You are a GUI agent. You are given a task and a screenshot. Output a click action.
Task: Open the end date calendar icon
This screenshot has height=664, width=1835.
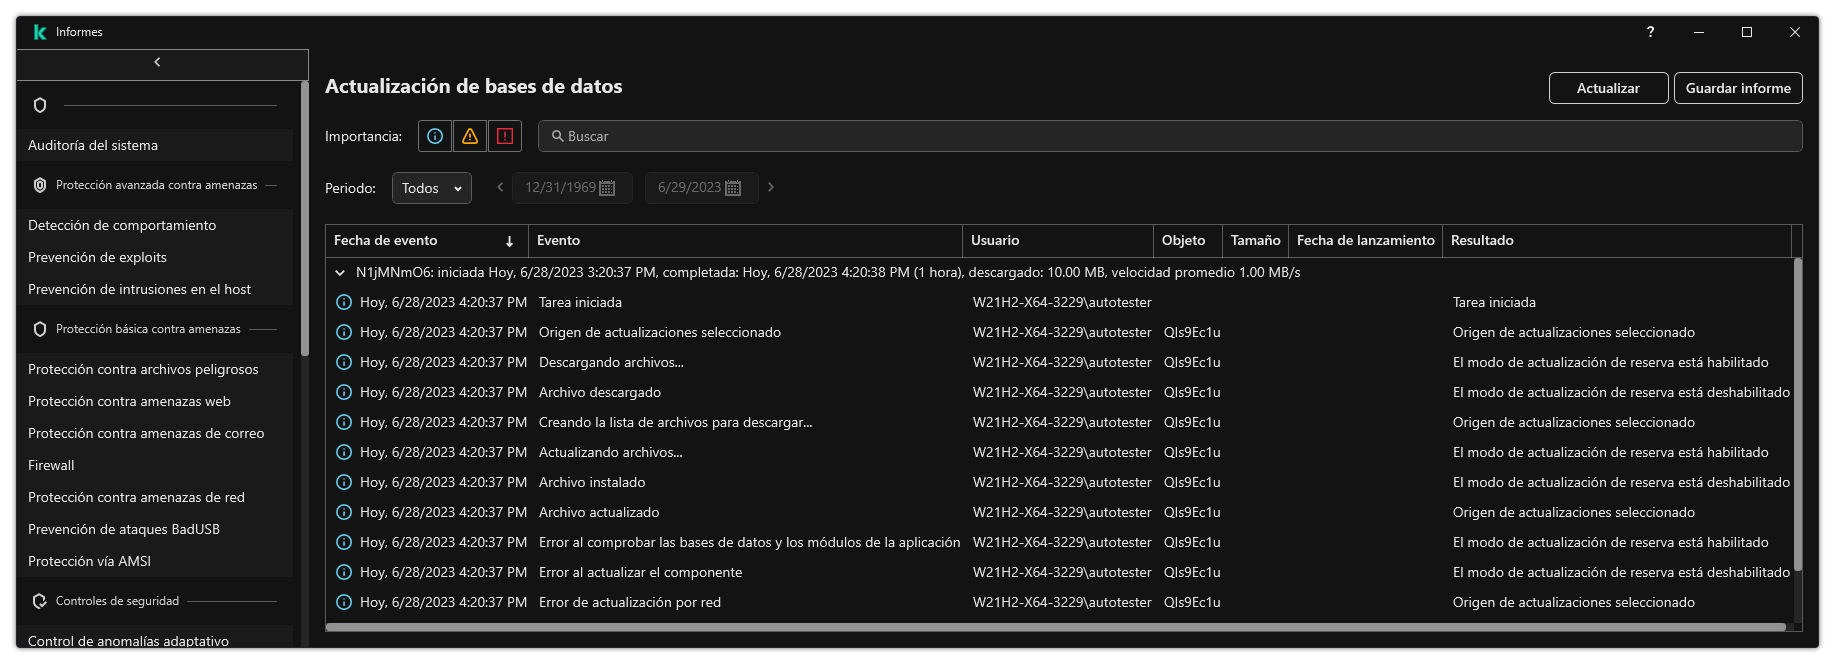733,188
